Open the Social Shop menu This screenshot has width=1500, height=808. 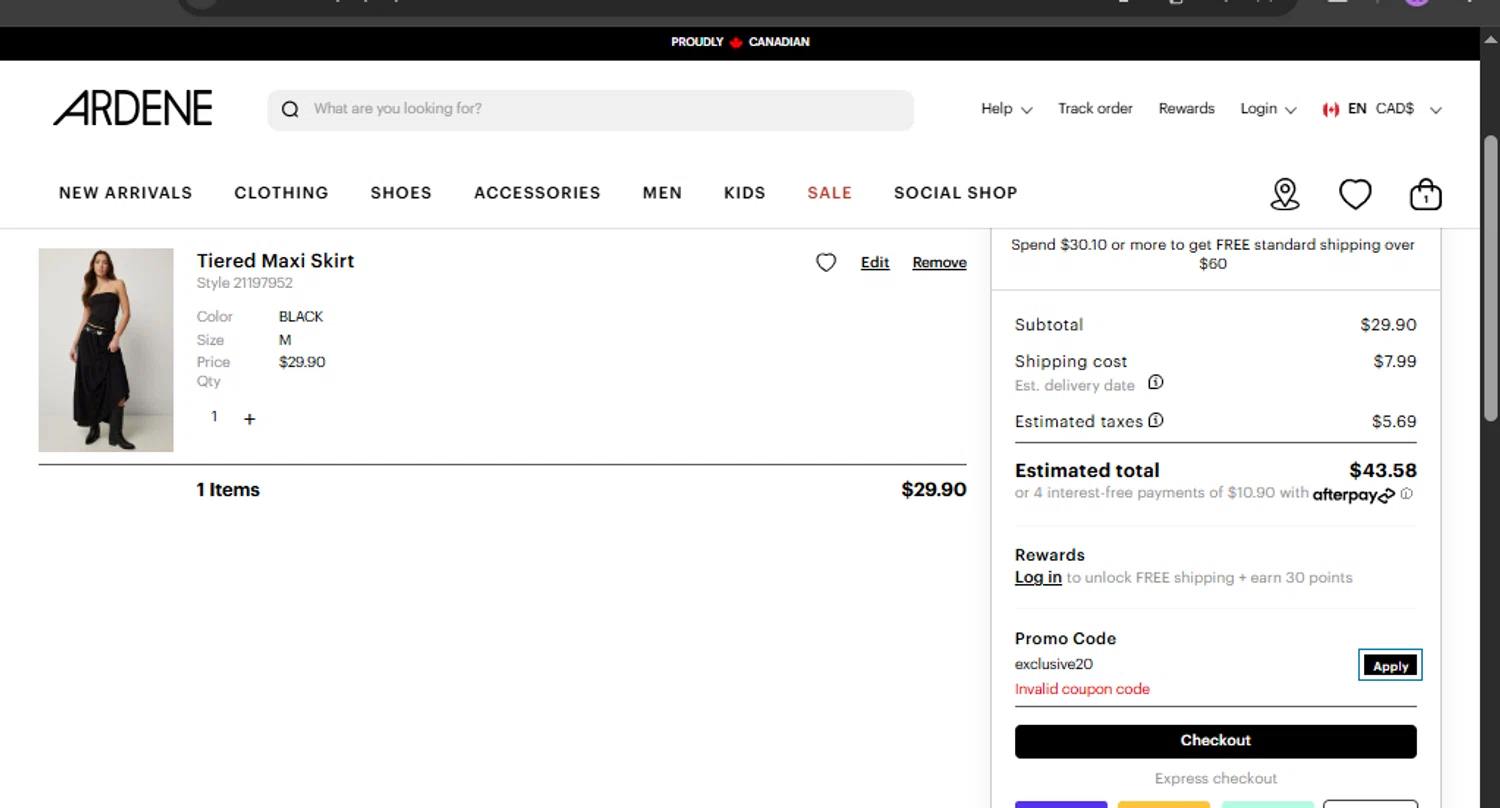click(x=955, y=193)
